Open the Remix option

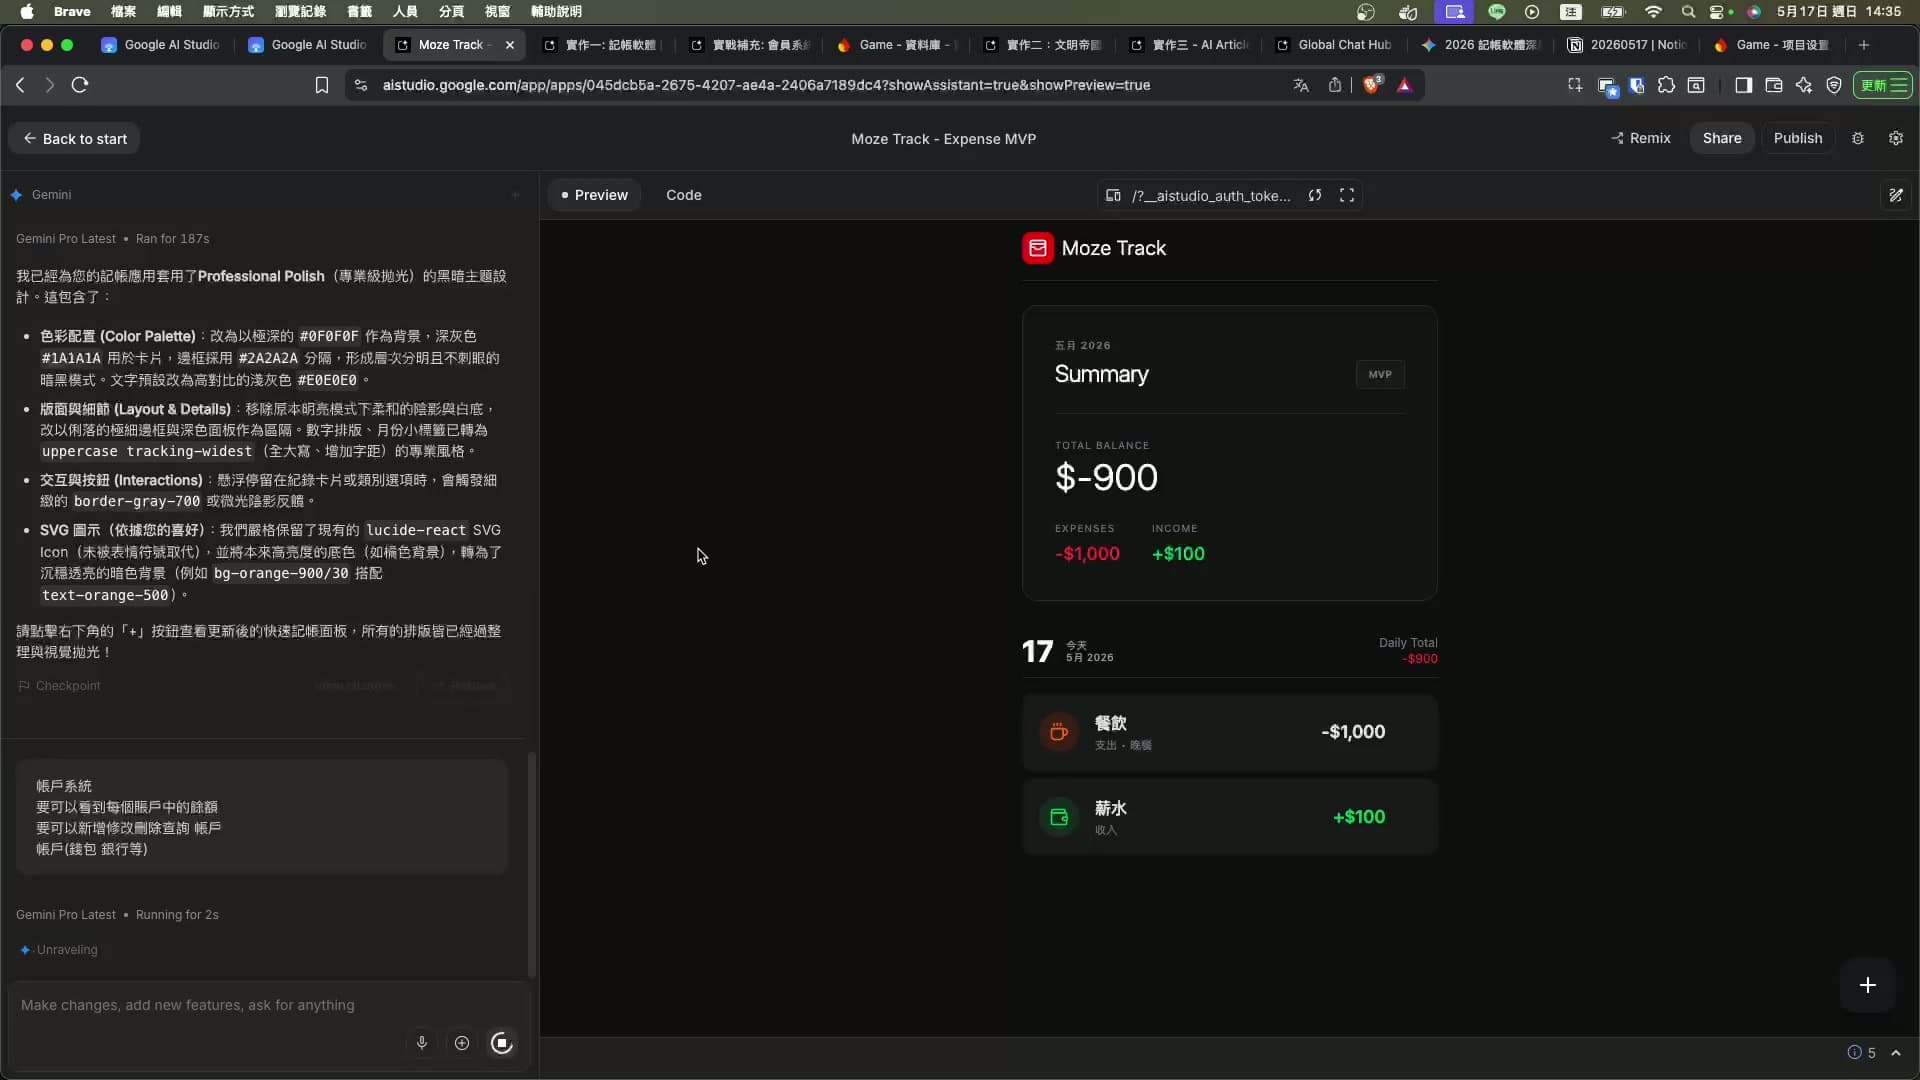(1641, 138)
